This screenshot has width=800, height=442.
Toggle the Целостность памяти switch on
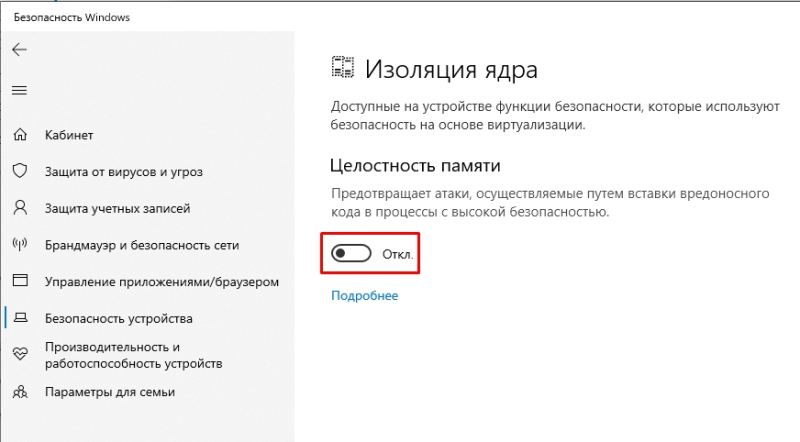click(x=351, y=253)
